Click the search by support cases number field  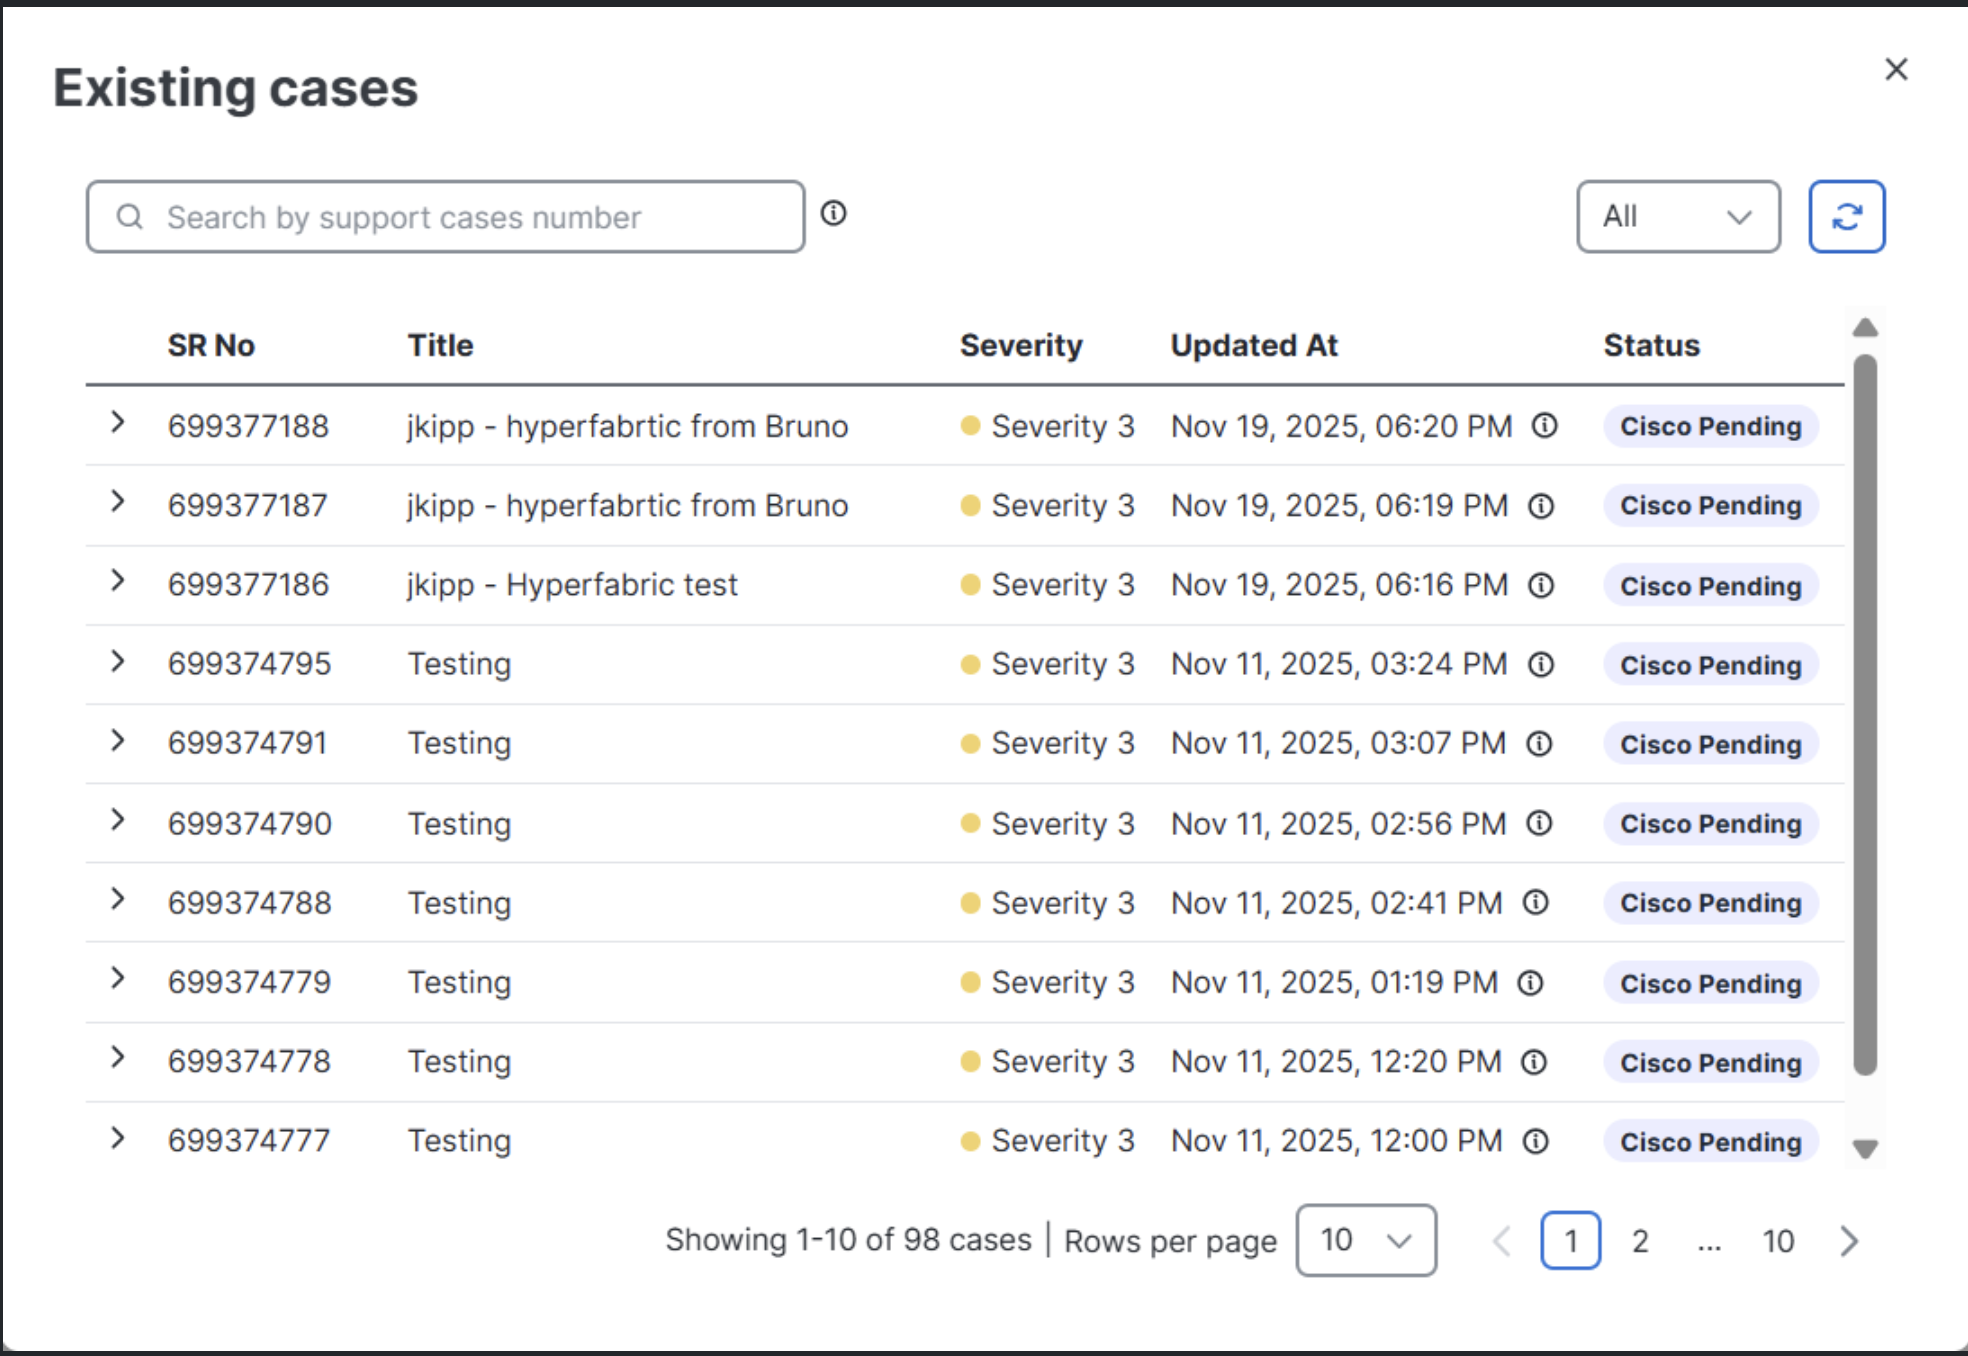coord(446,217)
